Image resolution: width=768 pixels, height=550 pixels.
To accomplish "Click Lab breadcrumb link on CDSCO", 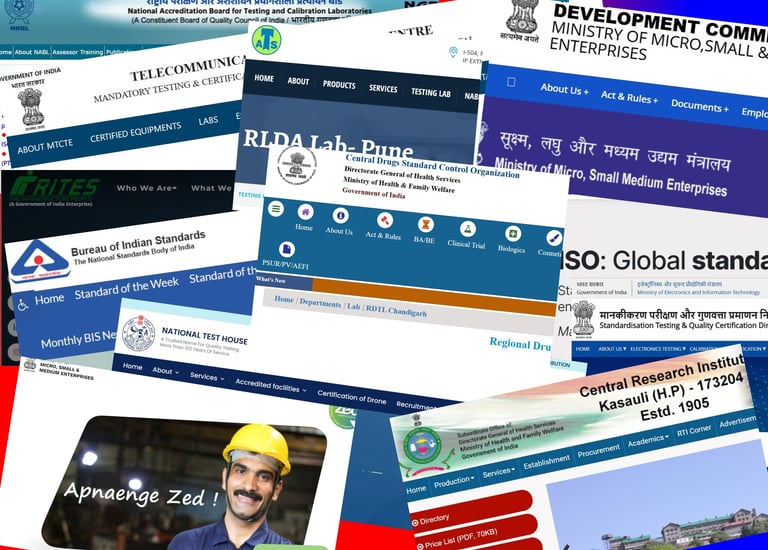I will point(354,307).
